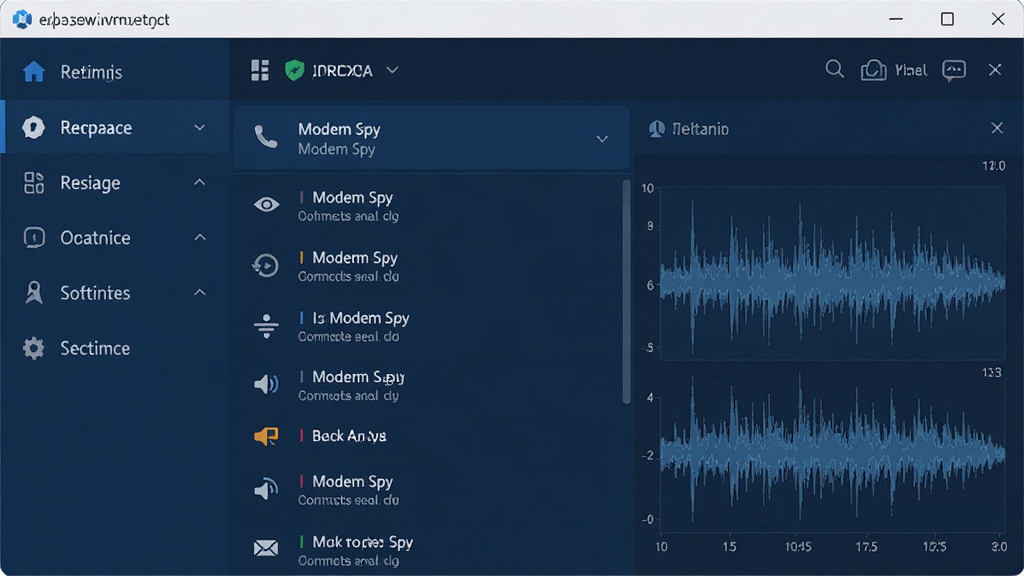Click the phone icon in Modem Spy header

coord(266,137)
